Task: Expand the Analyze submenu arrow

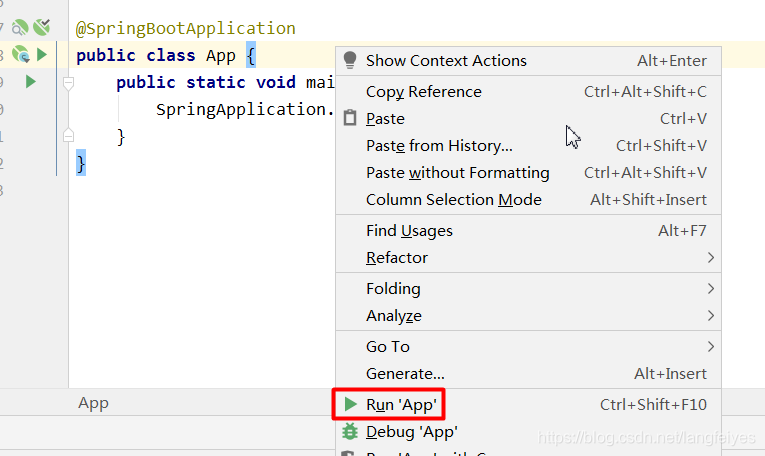Action: (711, 316)
